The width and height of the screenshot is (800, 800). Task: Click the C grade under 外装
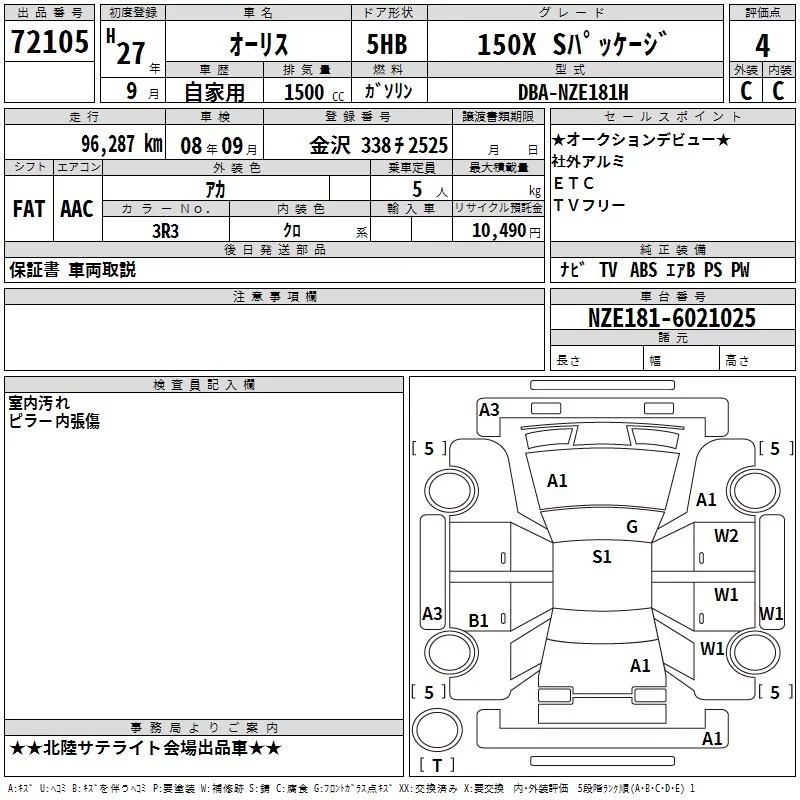pos(746,91)
